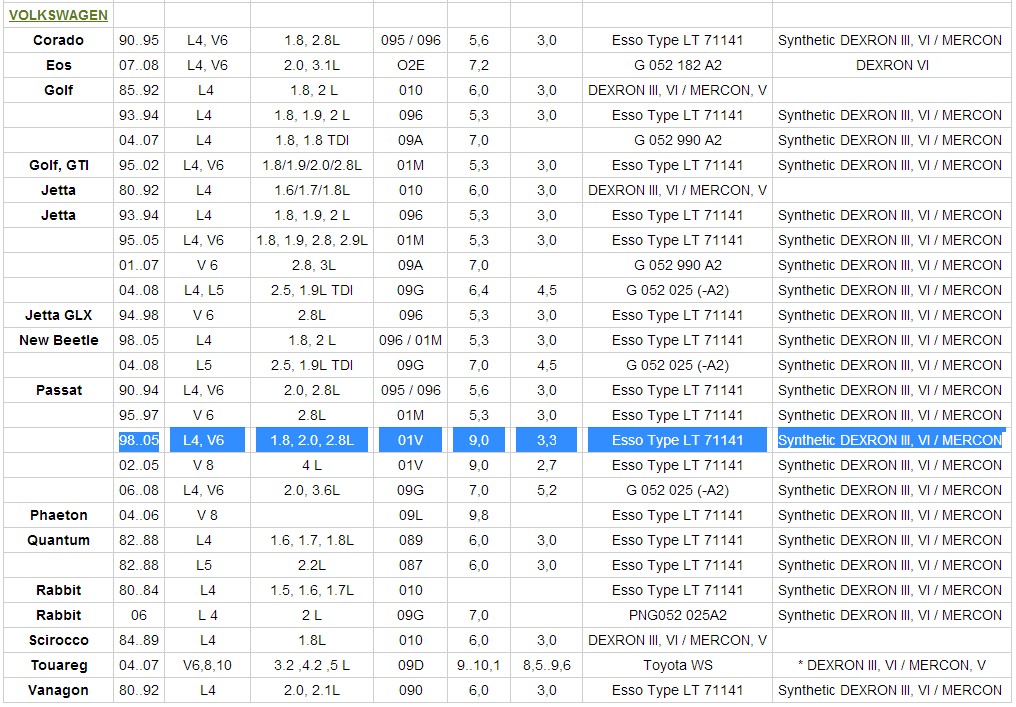Select the 4 L engine cell
This screenshot has height=707, width=1016.
click(x=312, y=465)
